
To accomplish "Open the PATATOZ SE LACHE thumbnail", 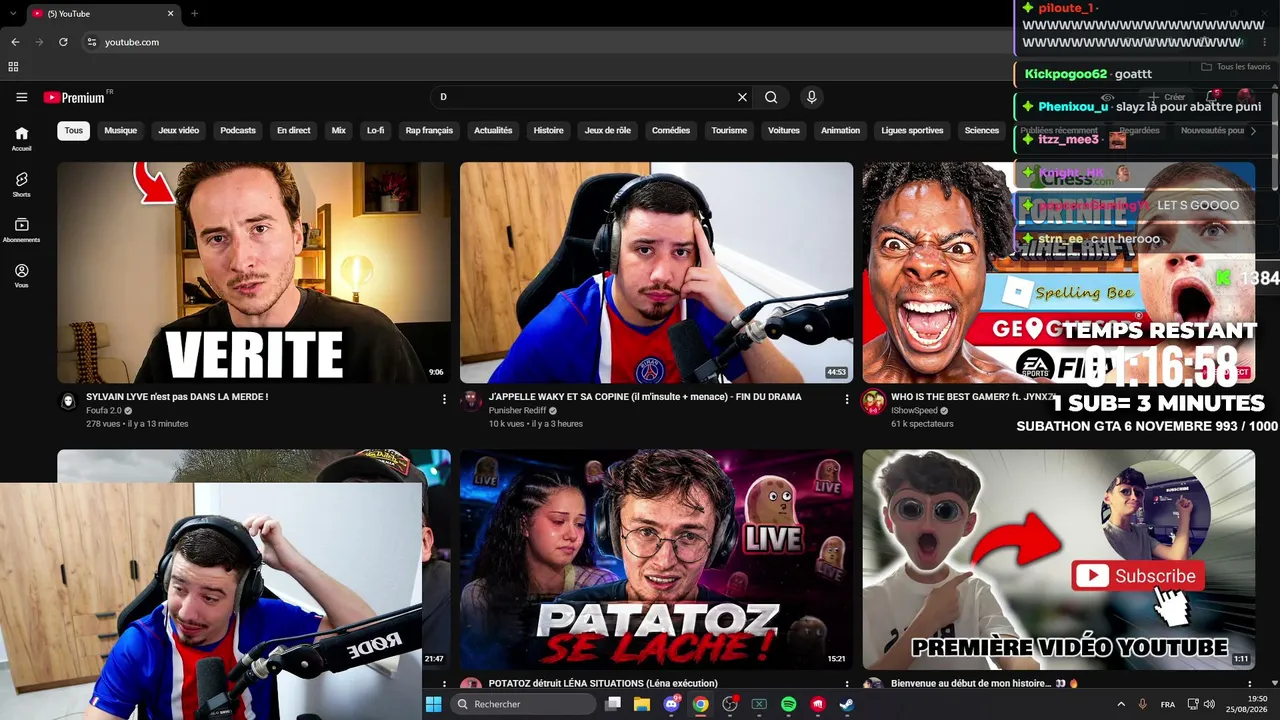I will 656,559.
